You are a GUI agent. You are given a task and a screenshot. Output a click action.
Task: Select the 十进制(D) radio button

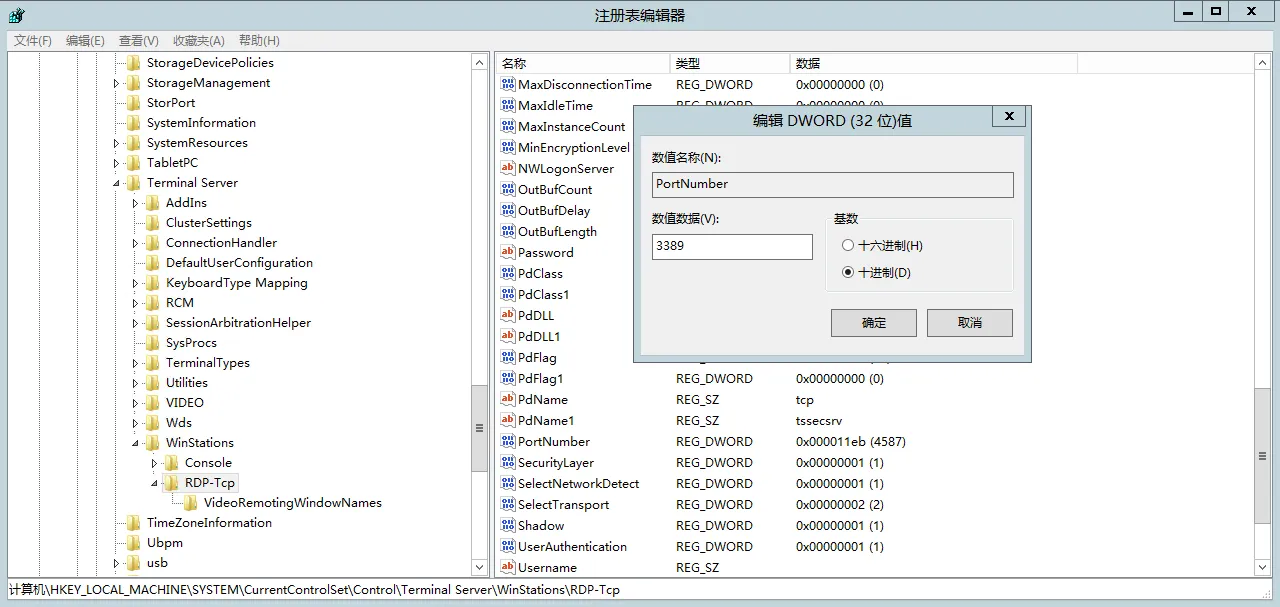[x=847, y=271]
